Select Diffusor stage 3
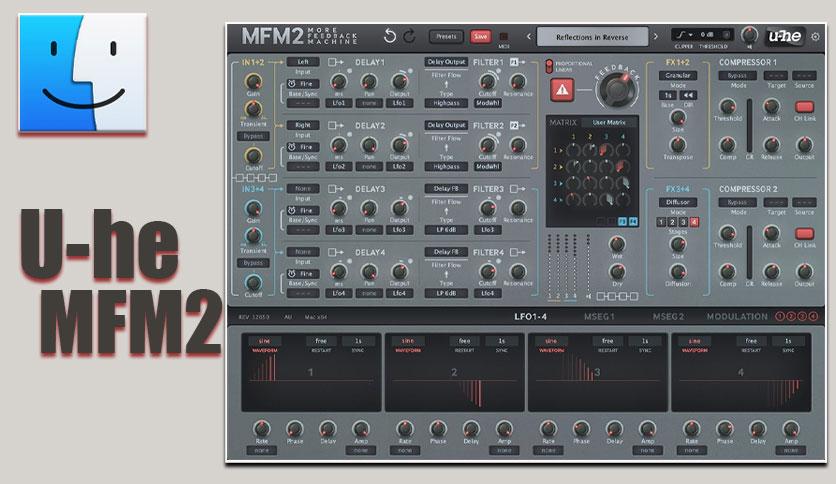Screen dimensions: 836x484 [x=684, y=222]
